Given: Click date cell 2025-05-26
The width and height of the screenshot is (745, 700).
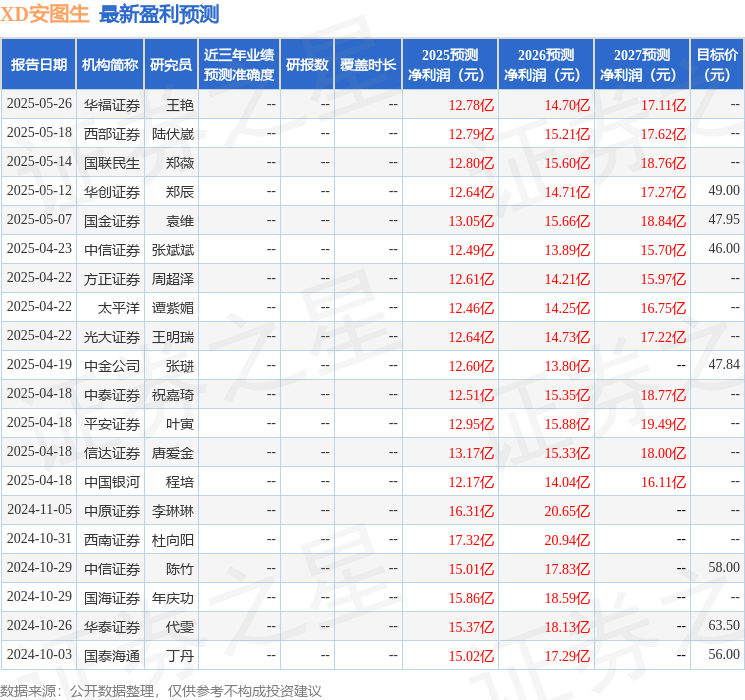Looking at the screenshot, I should click(x=39, y=104).
